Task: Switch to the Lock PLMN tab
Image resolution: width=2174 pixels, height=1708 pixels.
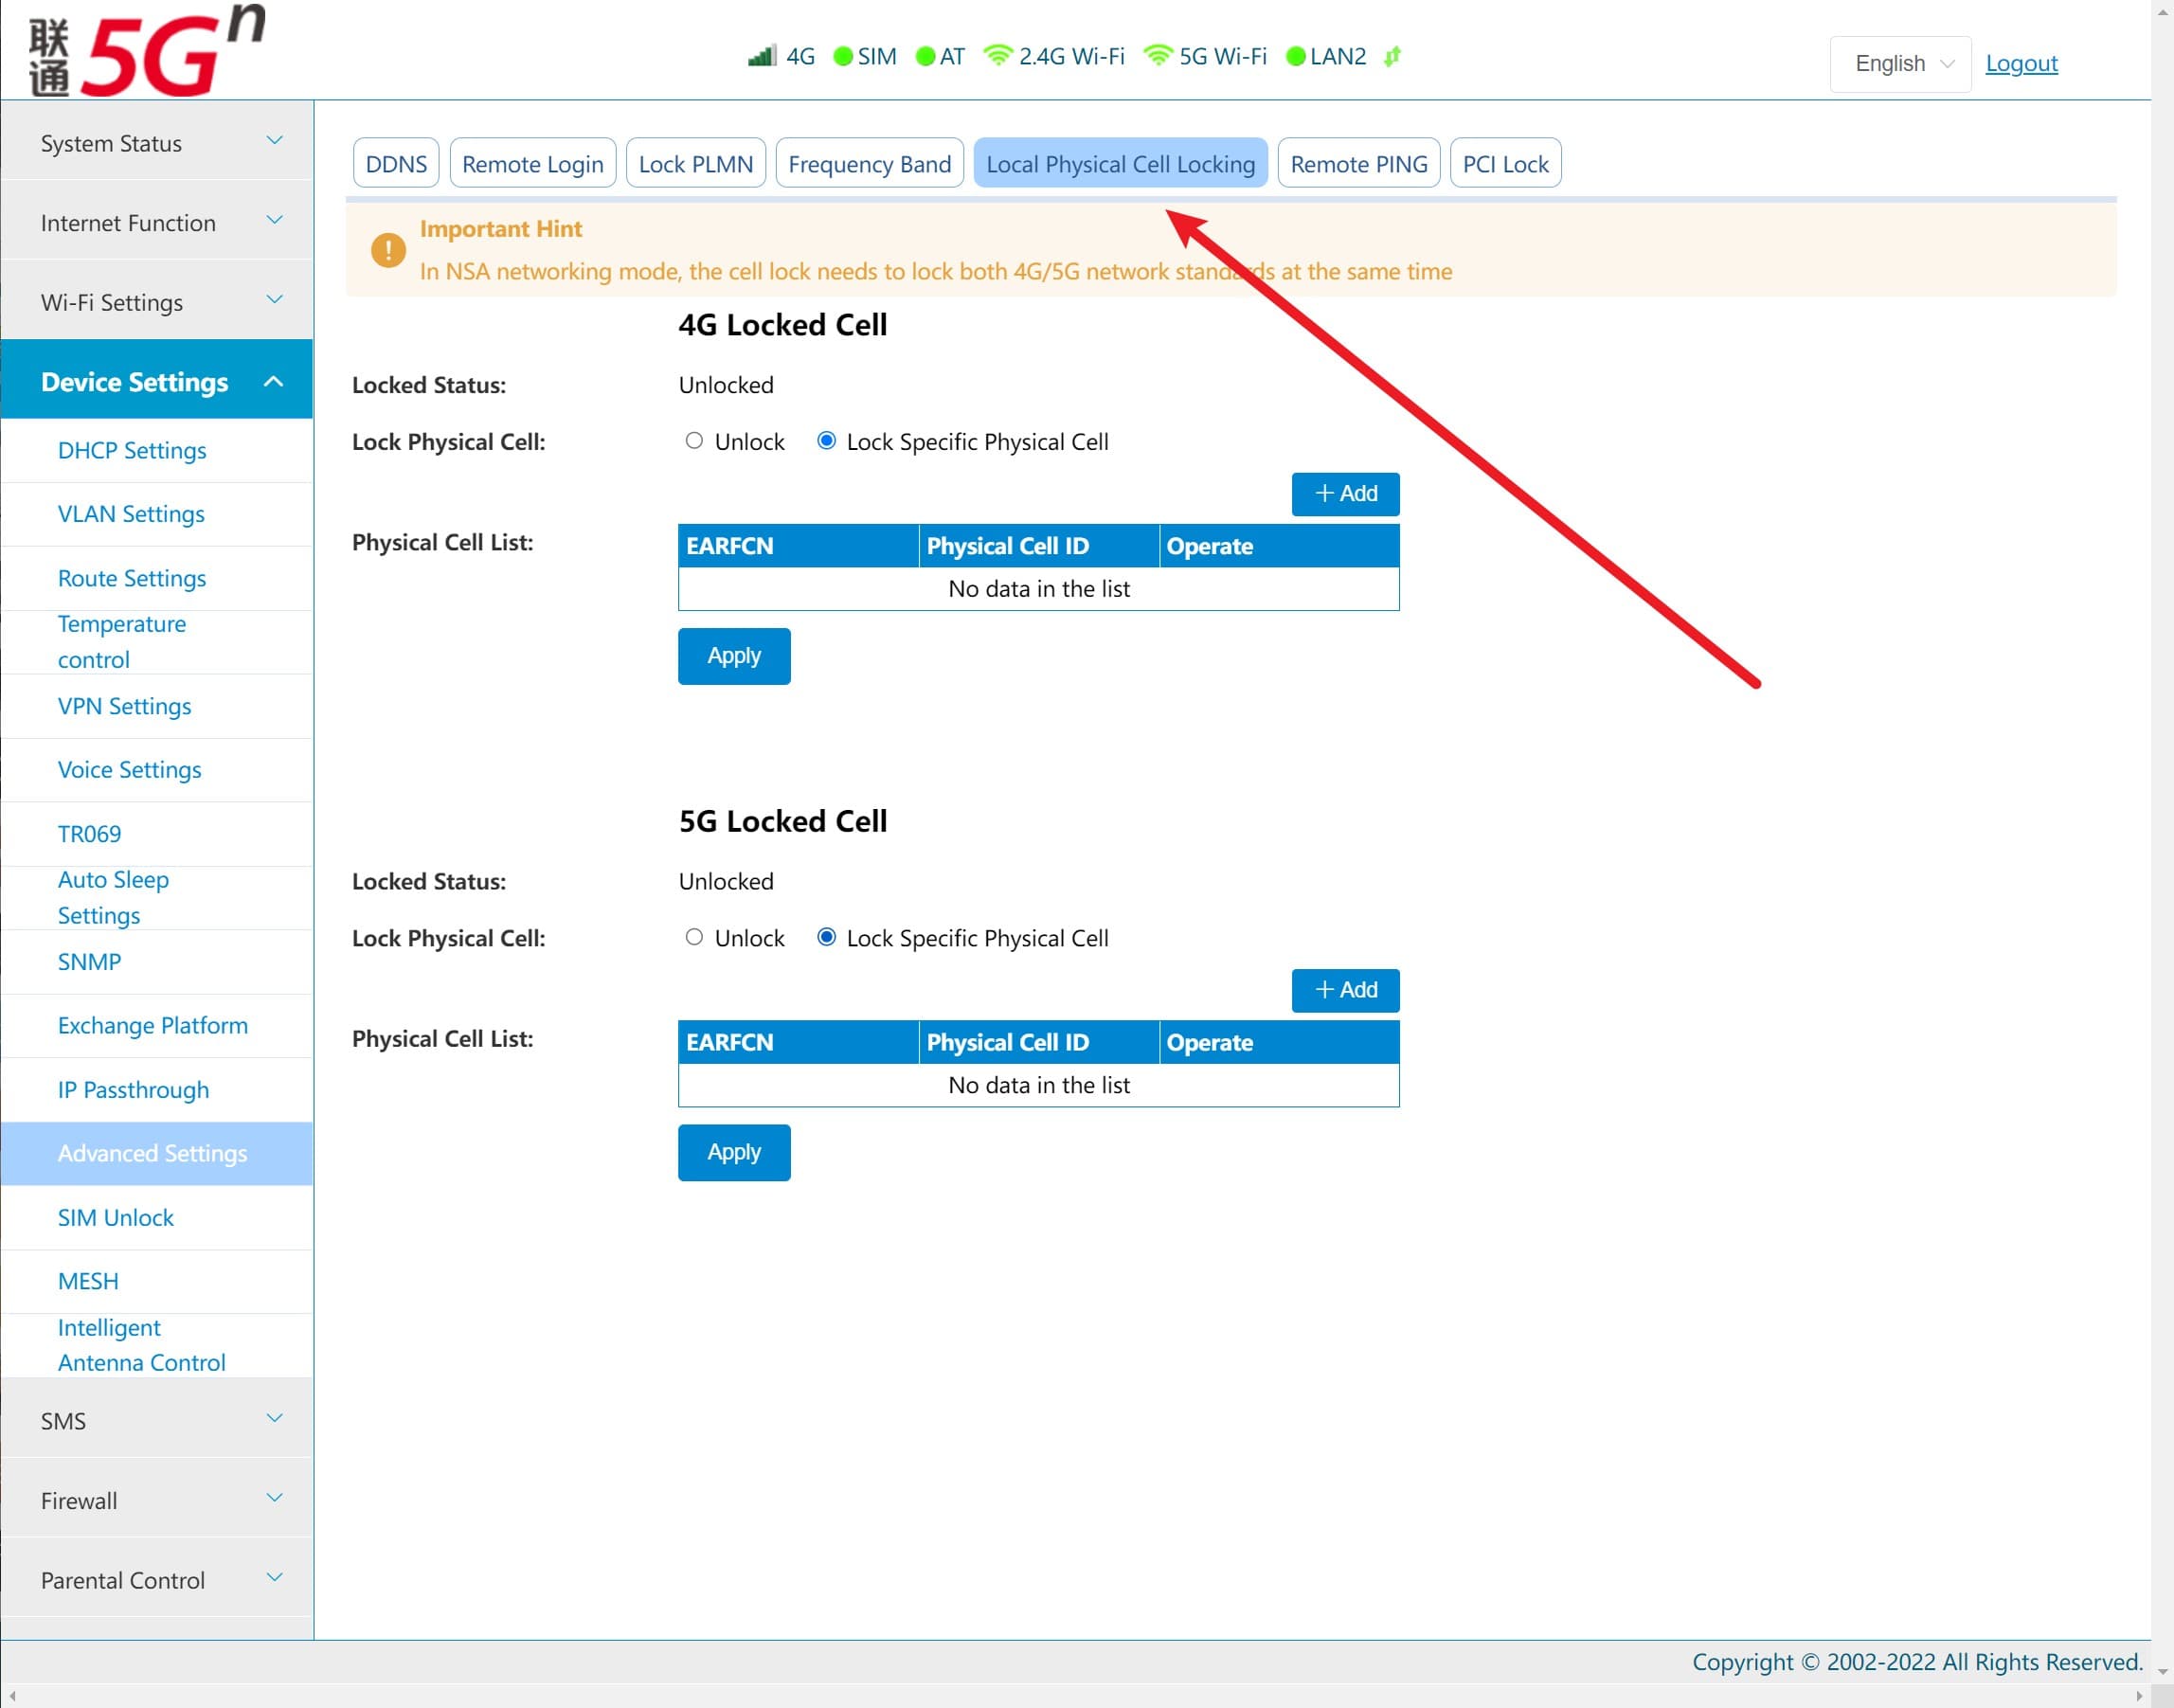Action: click(696, 163)
